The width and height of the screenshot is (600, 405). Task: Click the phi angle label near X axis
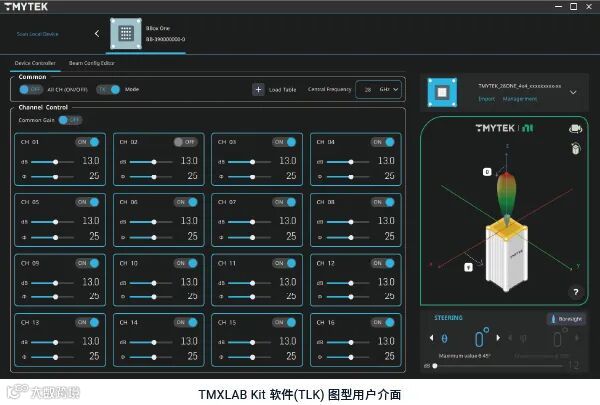coord(468,267)
